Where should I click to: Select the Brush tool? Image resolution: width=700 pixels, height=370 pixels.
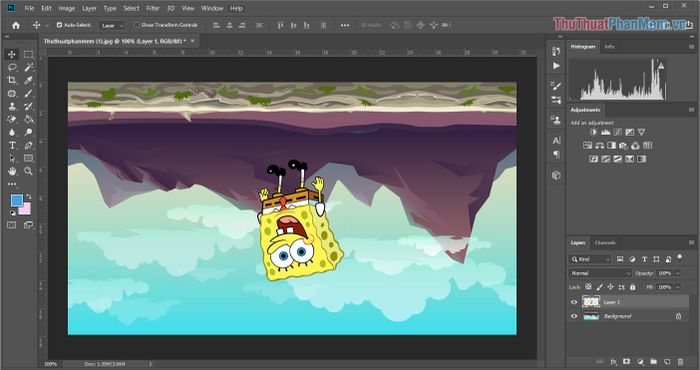[x=29, y=93]
